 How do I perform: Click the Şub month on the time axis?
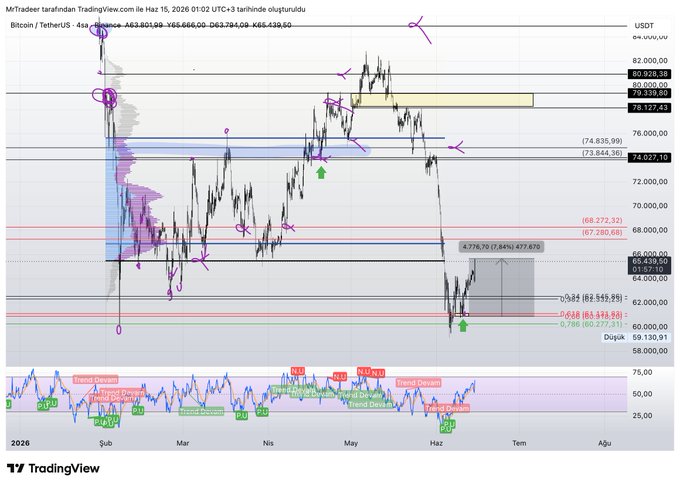(106, 443)
